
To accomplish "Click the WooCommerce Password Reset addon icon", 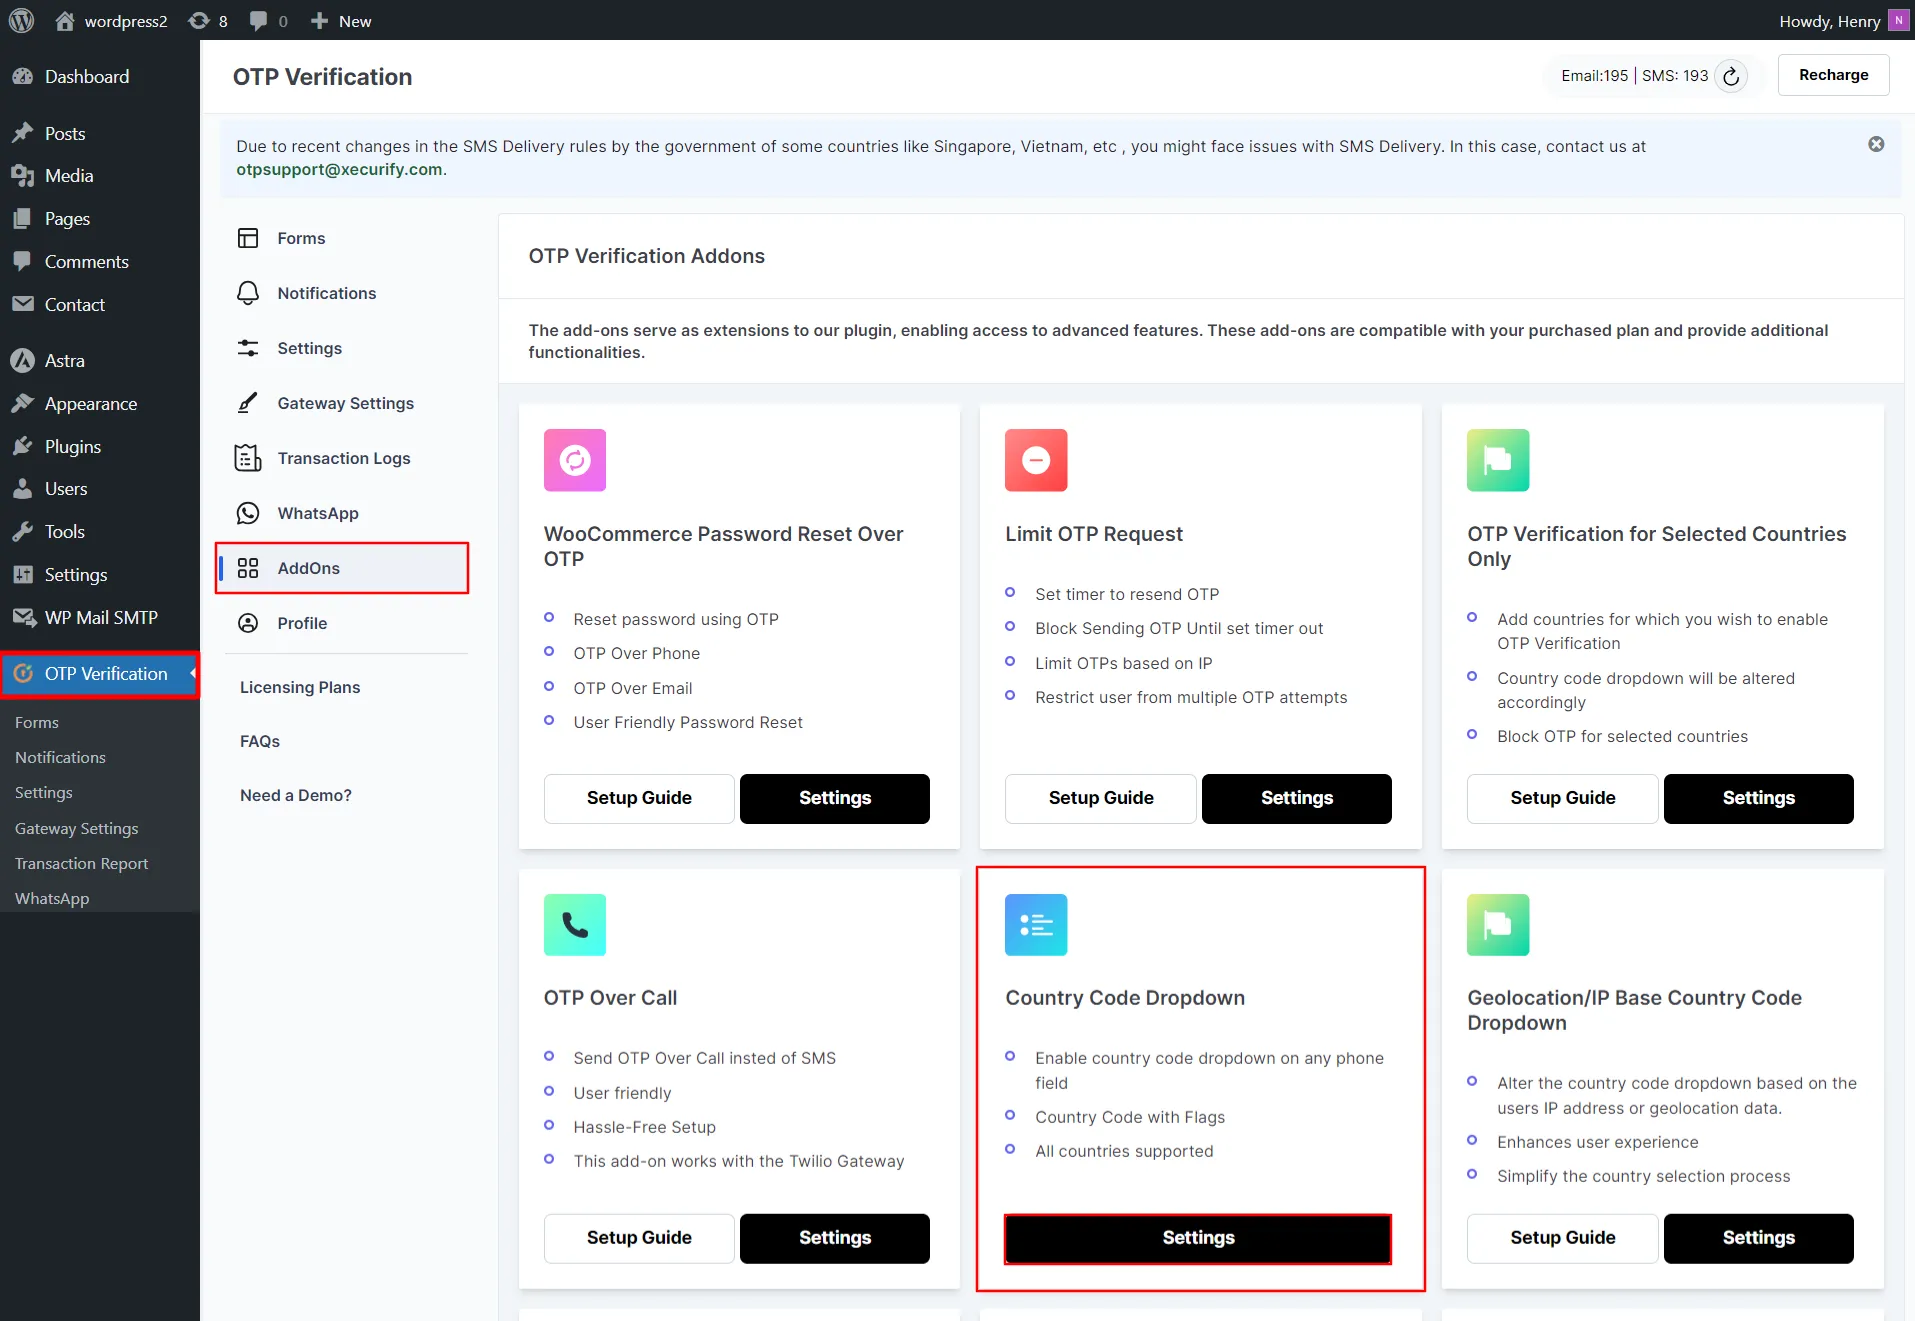I will pos(575,460).
